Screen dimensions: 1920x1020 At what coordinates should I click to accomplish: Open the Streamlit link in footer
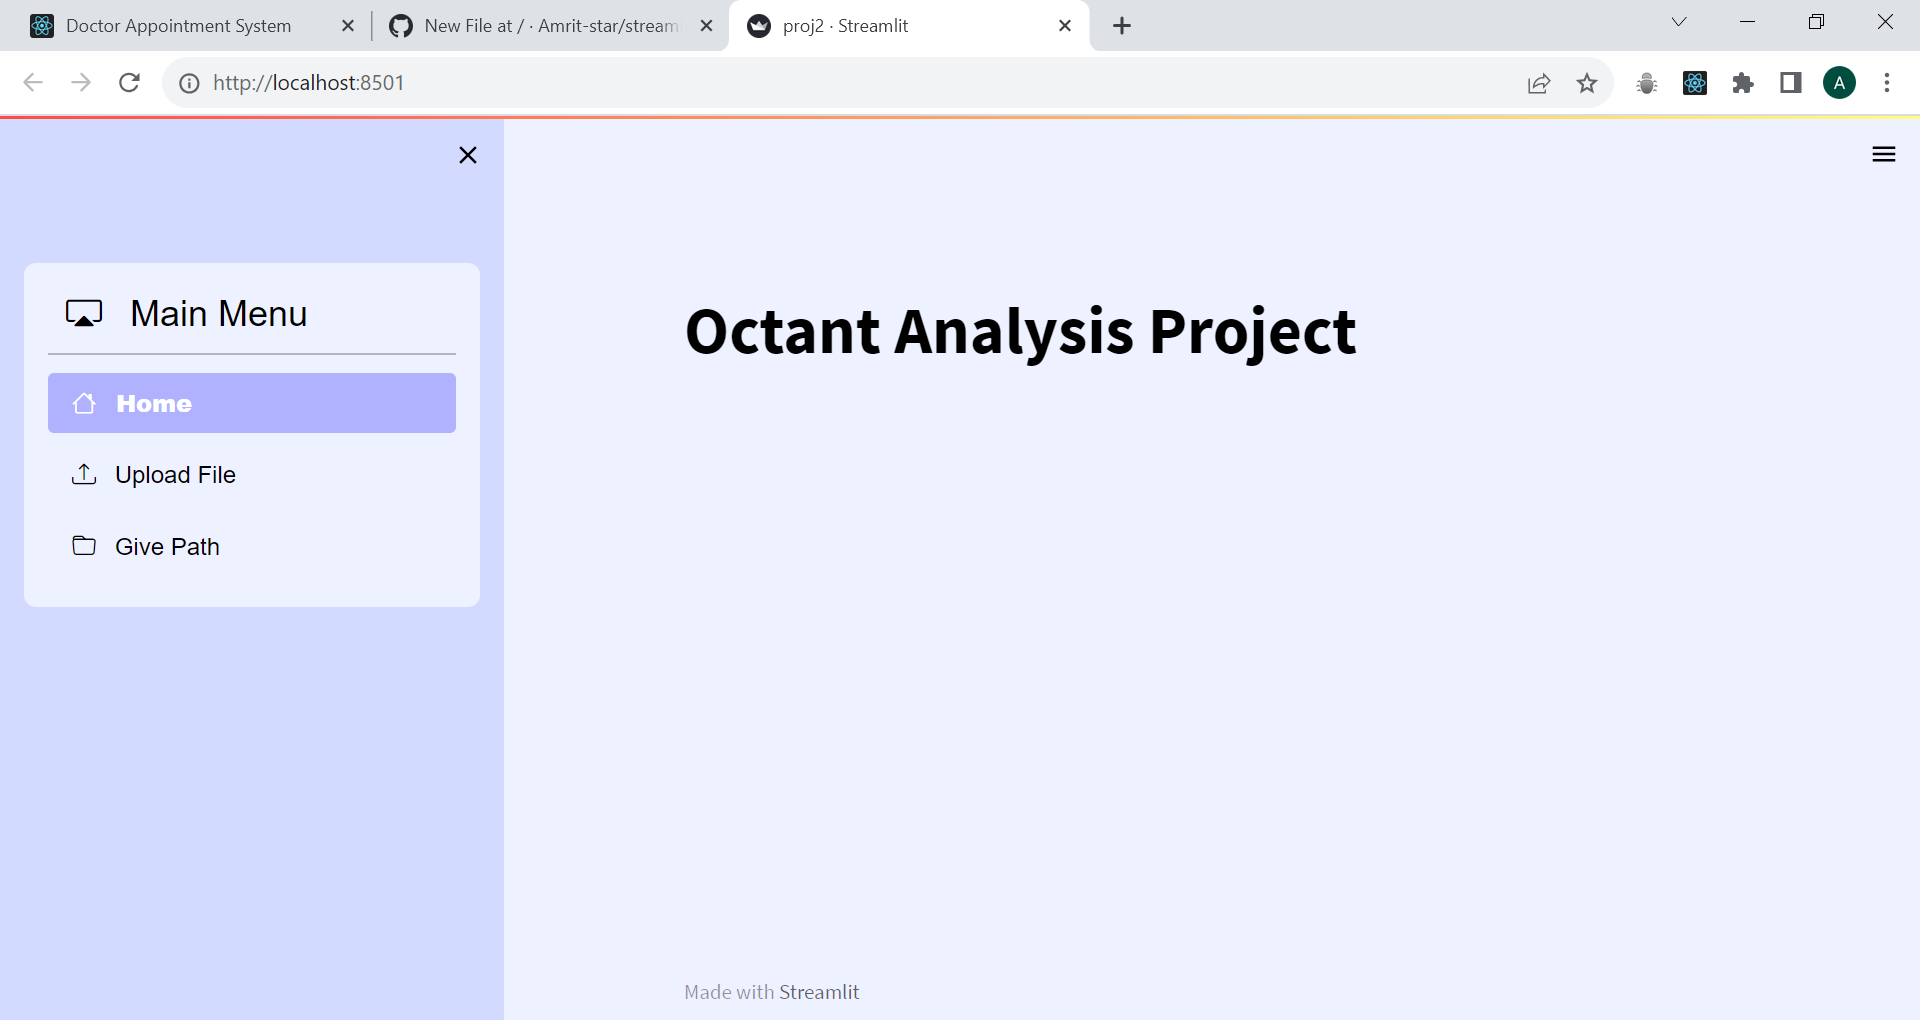819,991
